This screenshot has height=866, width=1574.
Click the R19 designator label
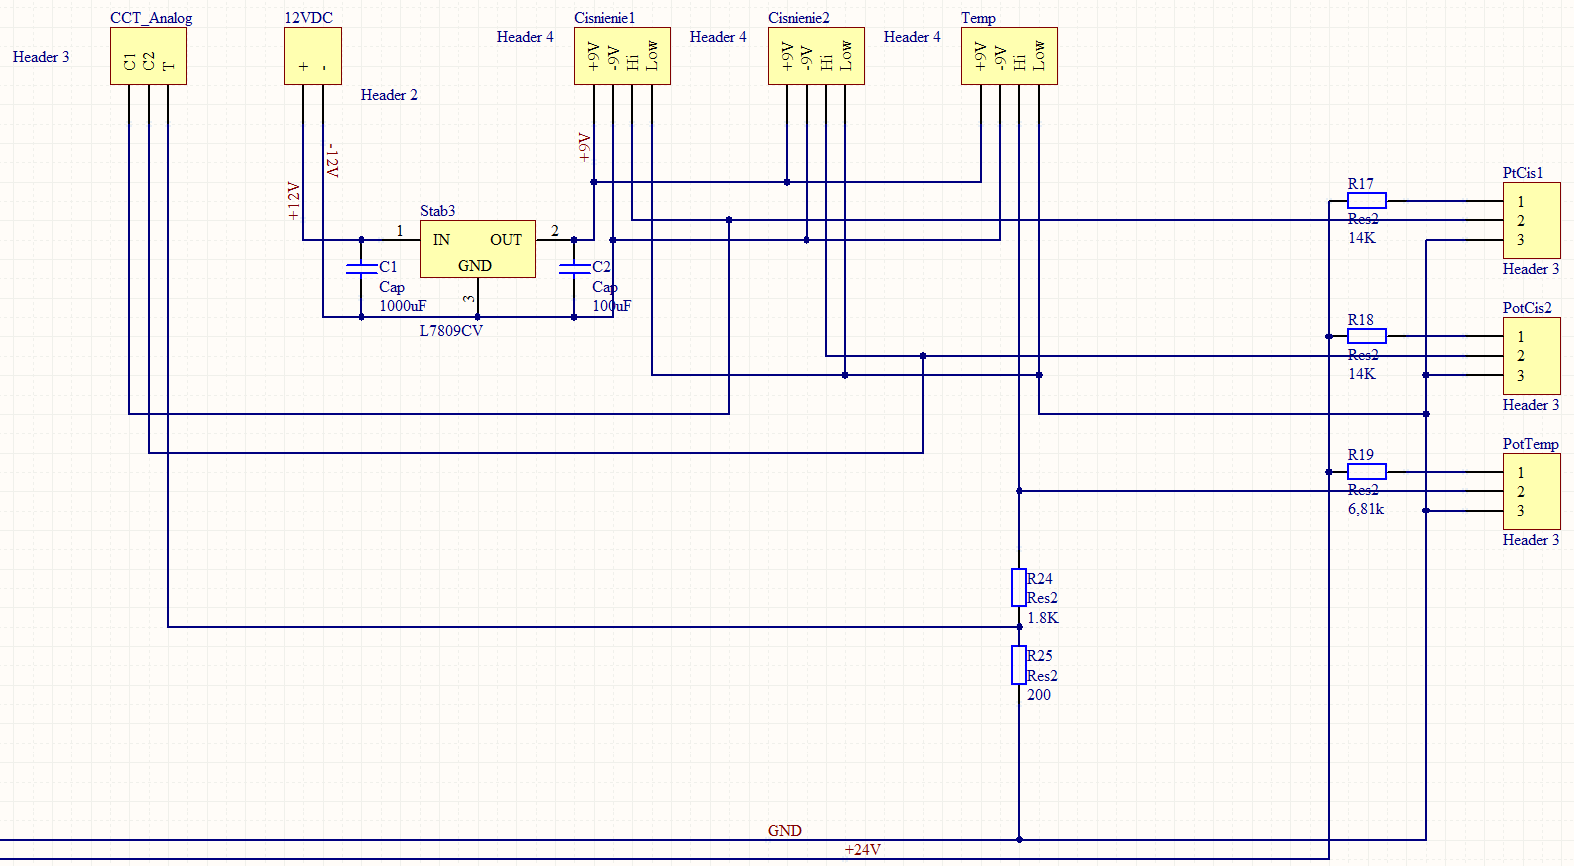(1361, 455)
